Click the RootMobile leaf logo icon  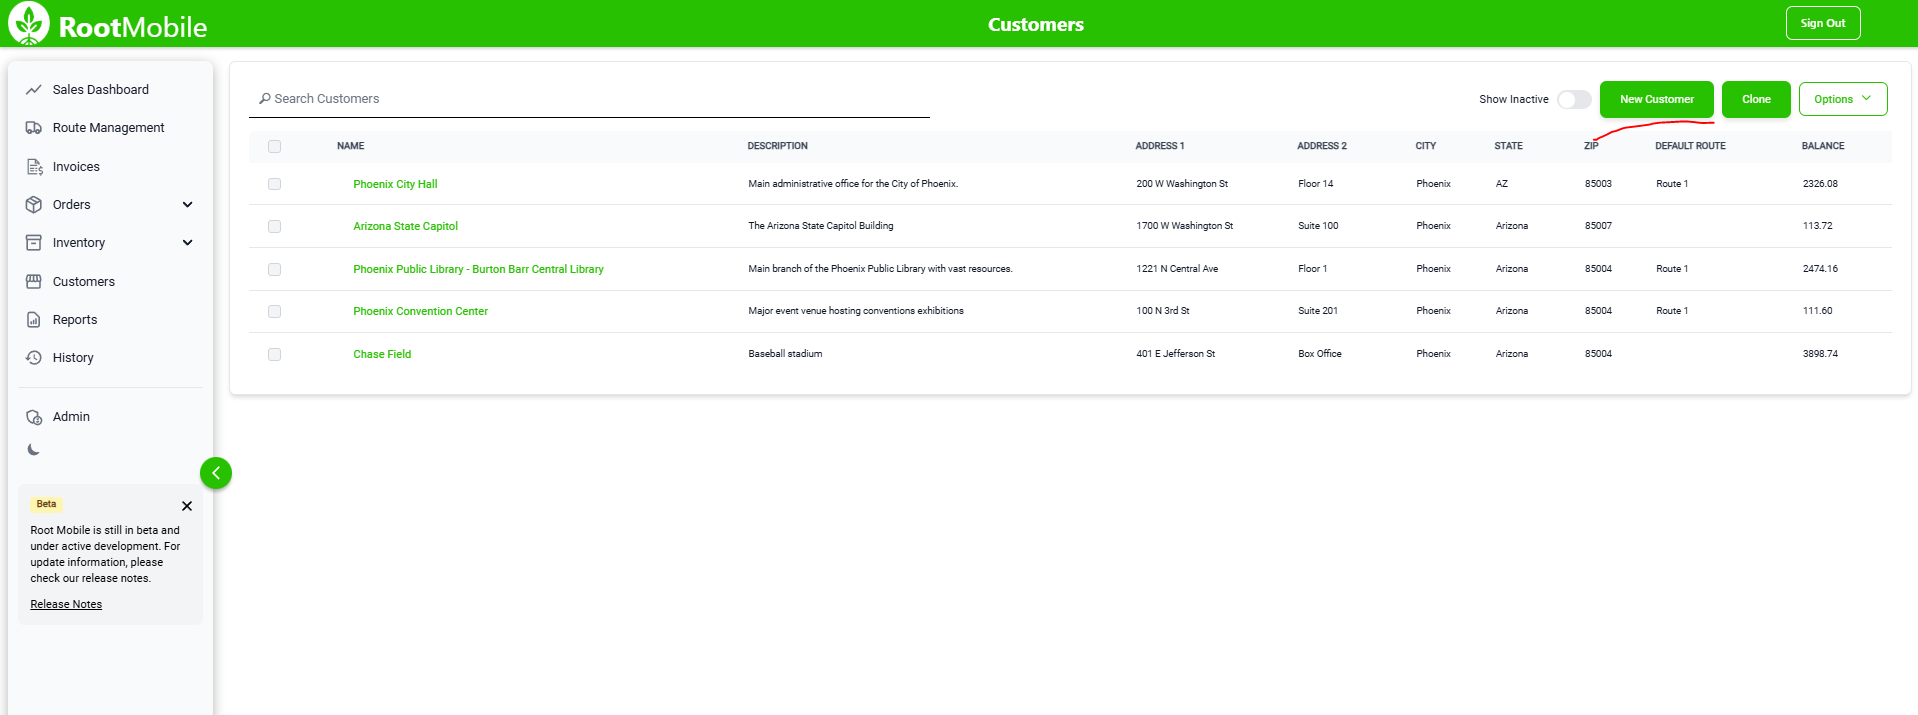pyautogui.click(x=29, y=24)
